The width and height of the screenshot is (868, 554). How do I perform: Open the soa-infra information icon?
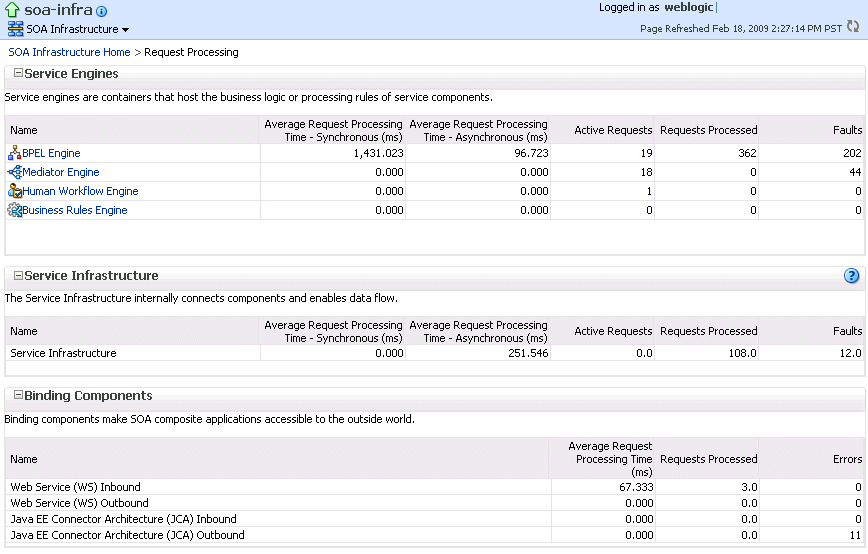tap(101, 11)
